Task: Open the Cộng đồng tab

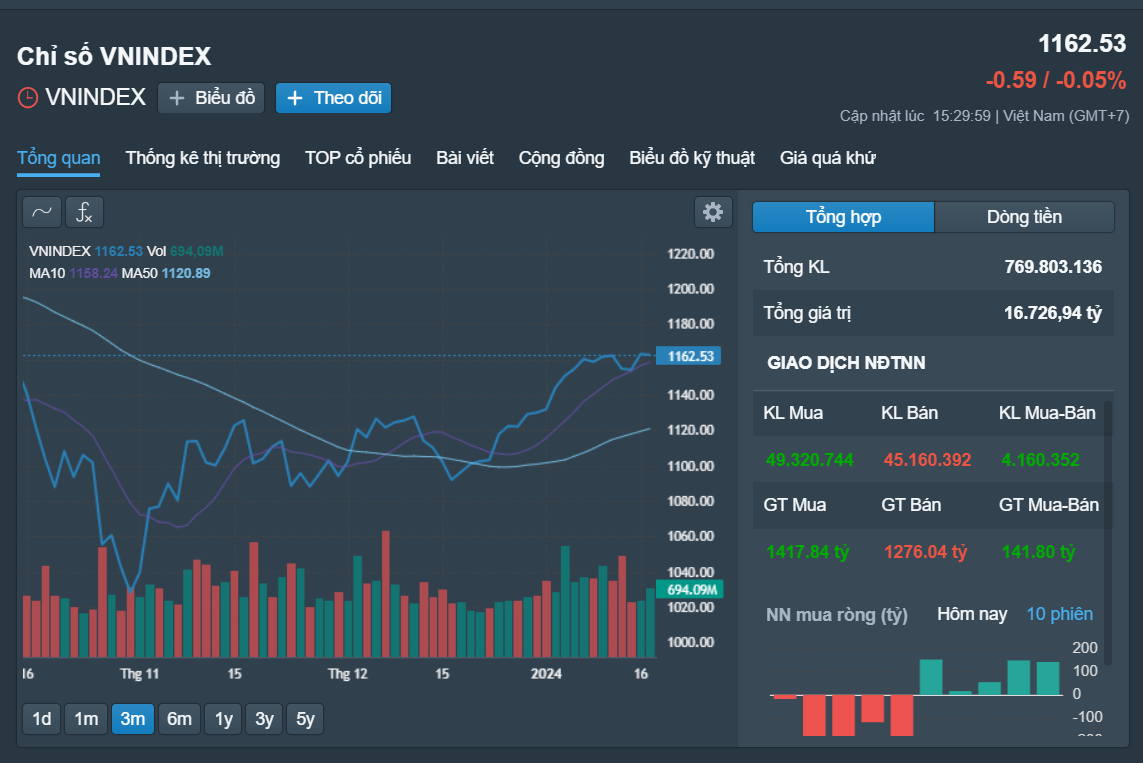Action: (561, 158)
